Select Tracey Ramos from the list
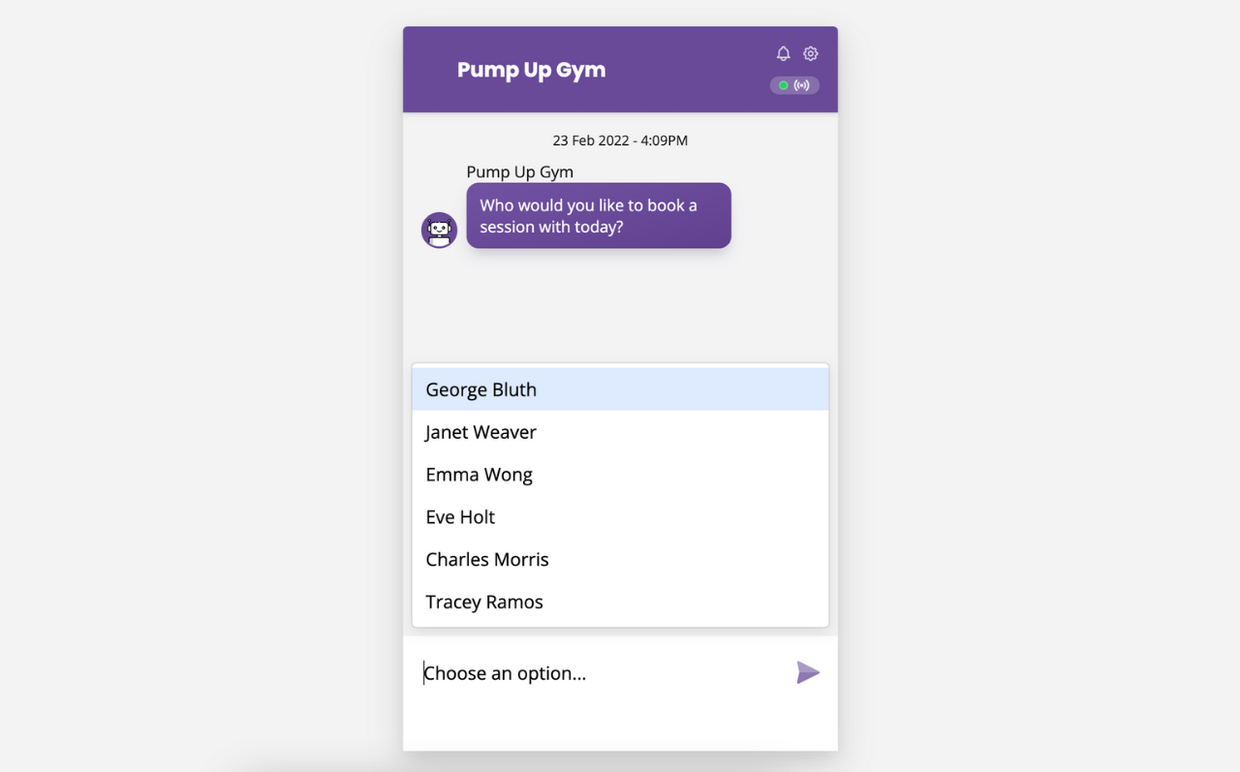The width and height of the screenshot is (1240, 772). 620,602
